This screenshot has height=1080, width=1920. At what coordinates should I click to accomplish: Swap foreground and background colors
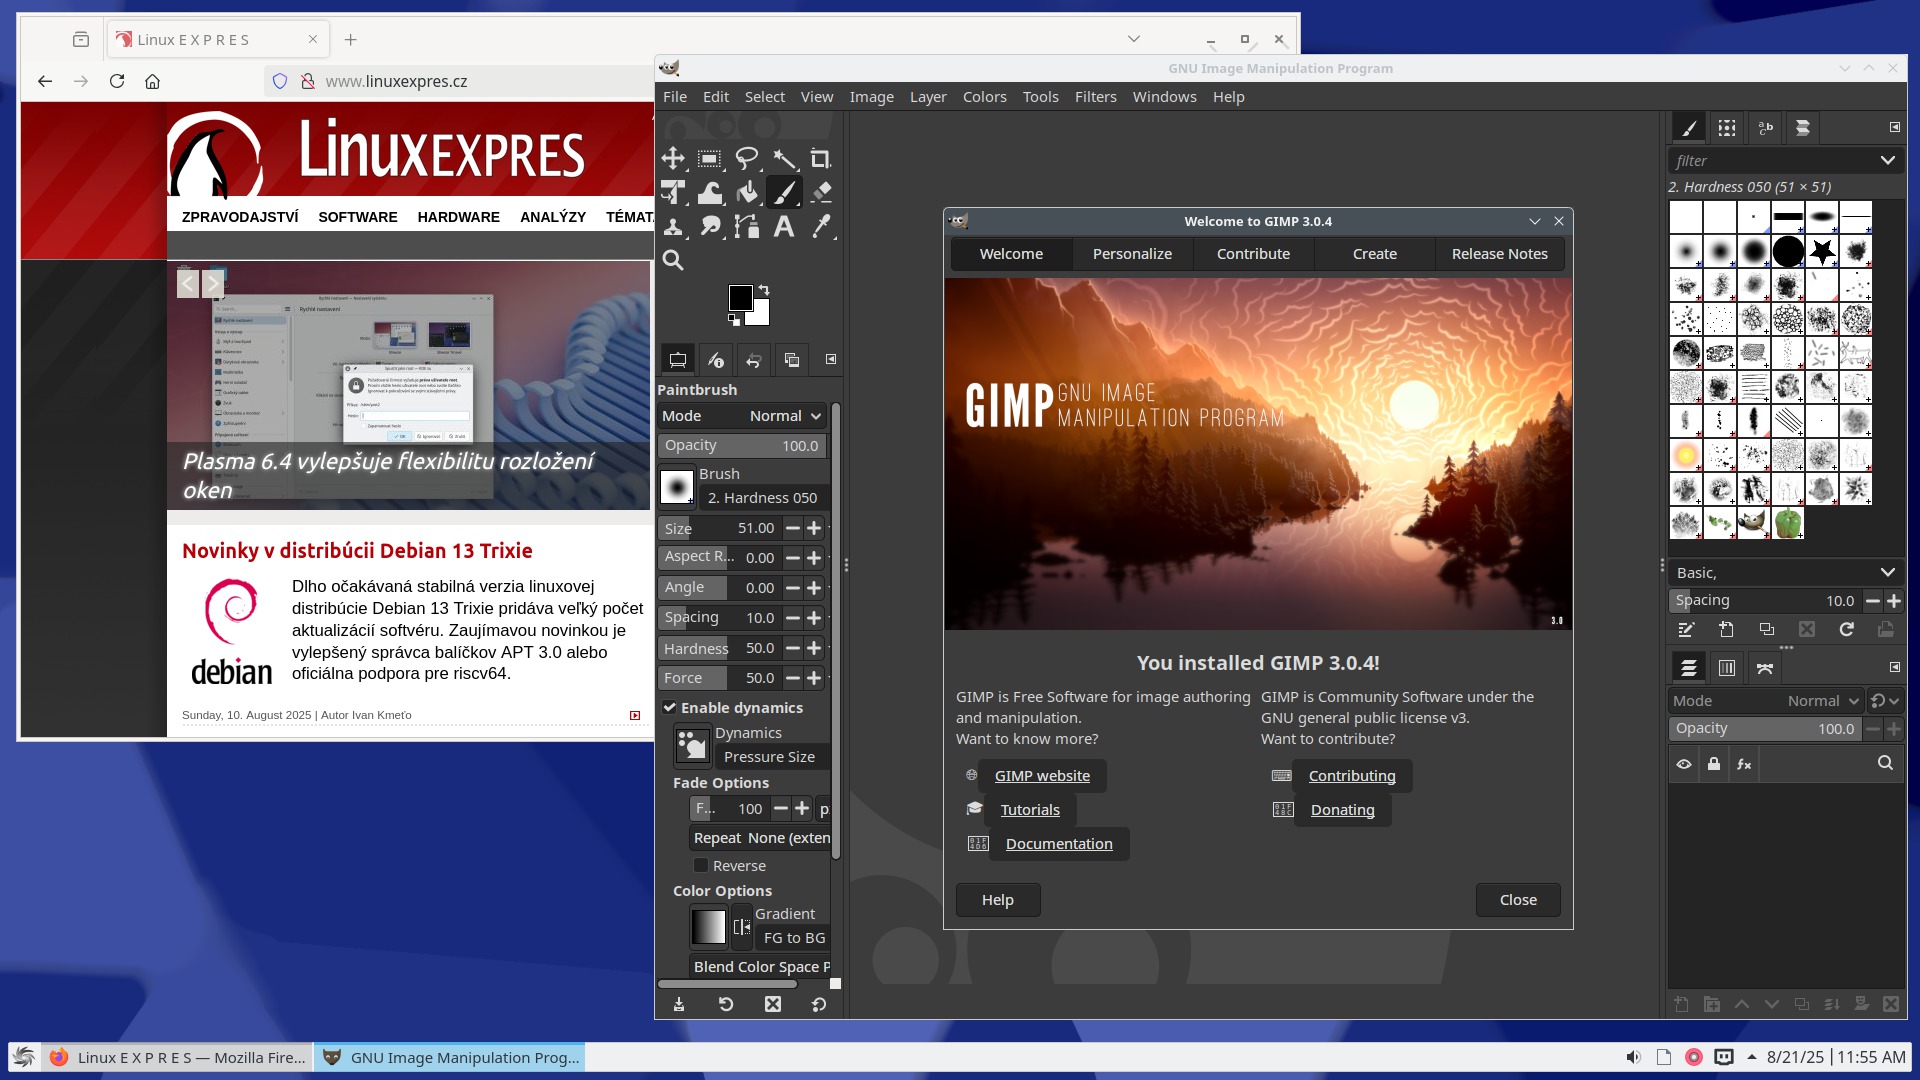tap(764, 290)
